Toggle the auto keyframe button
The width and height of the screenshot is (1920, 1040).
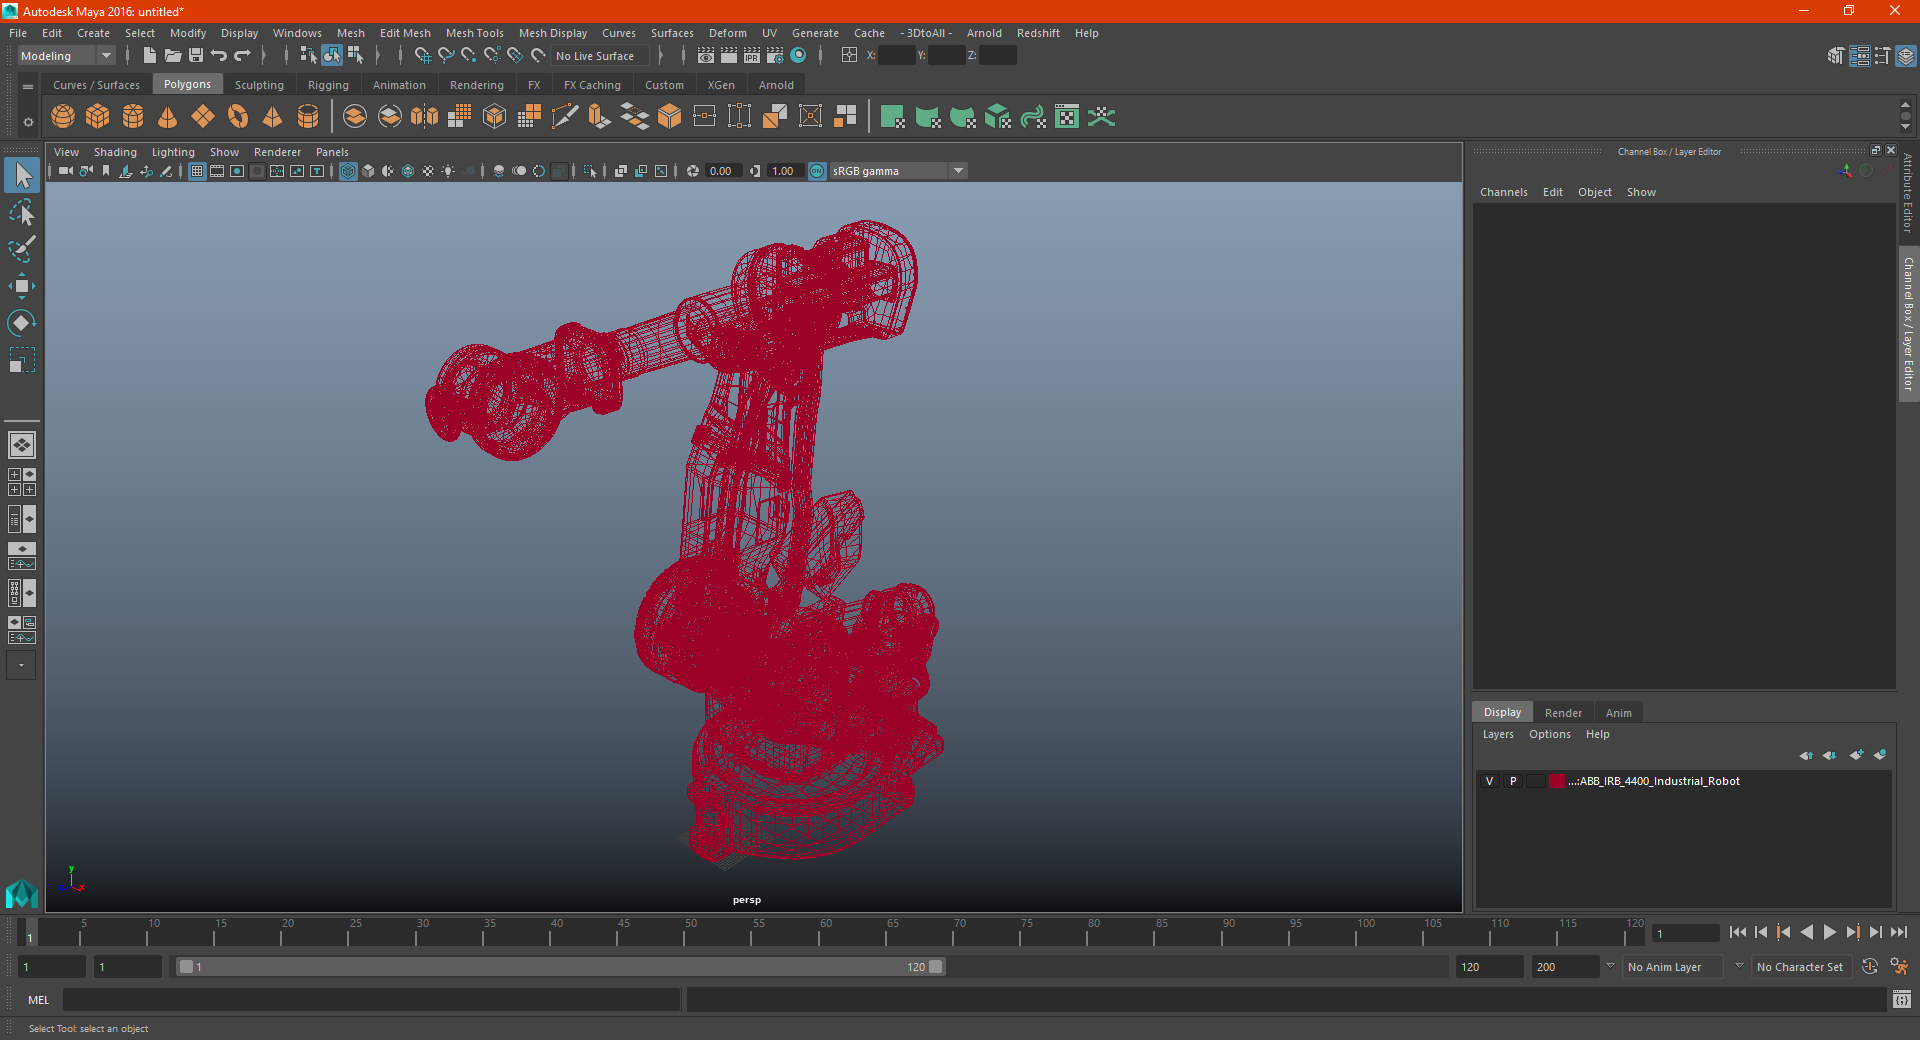click(x=1870, y=967)
